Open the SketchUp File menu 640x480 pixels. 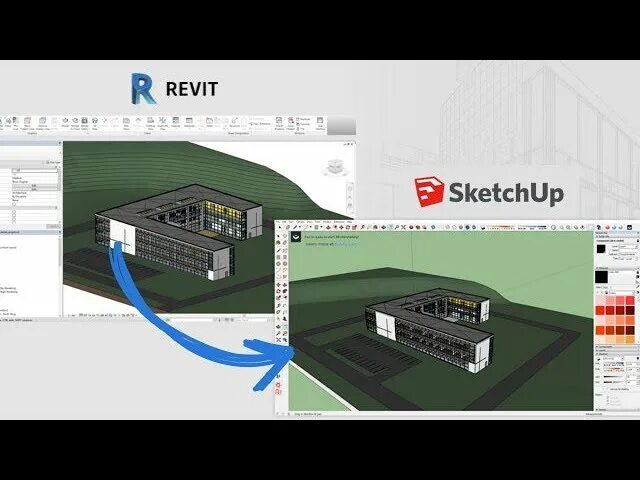coord(278,222)
